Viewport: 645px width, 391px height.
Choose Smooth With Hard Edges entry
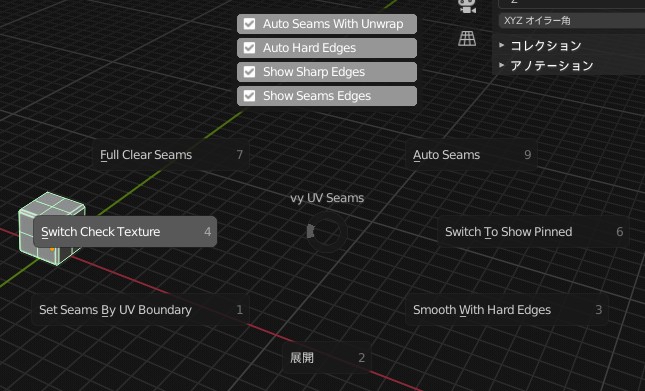click(507, 310)
